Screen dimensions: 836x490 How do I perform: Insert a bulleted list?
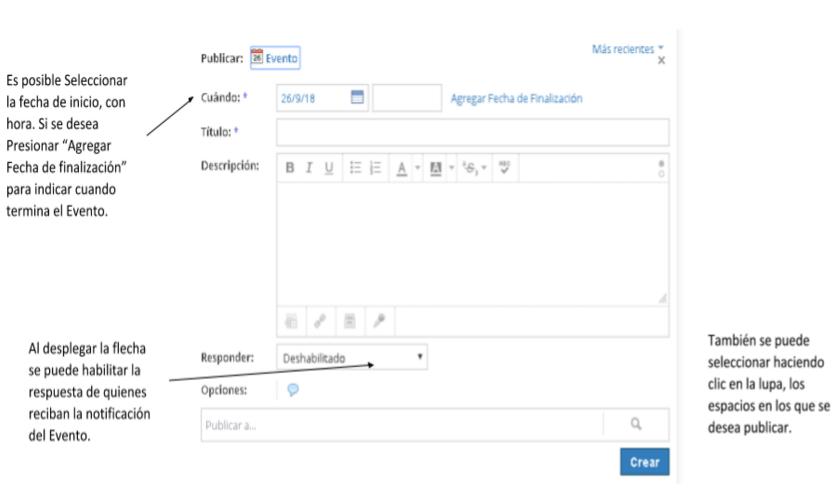(355, 169)
